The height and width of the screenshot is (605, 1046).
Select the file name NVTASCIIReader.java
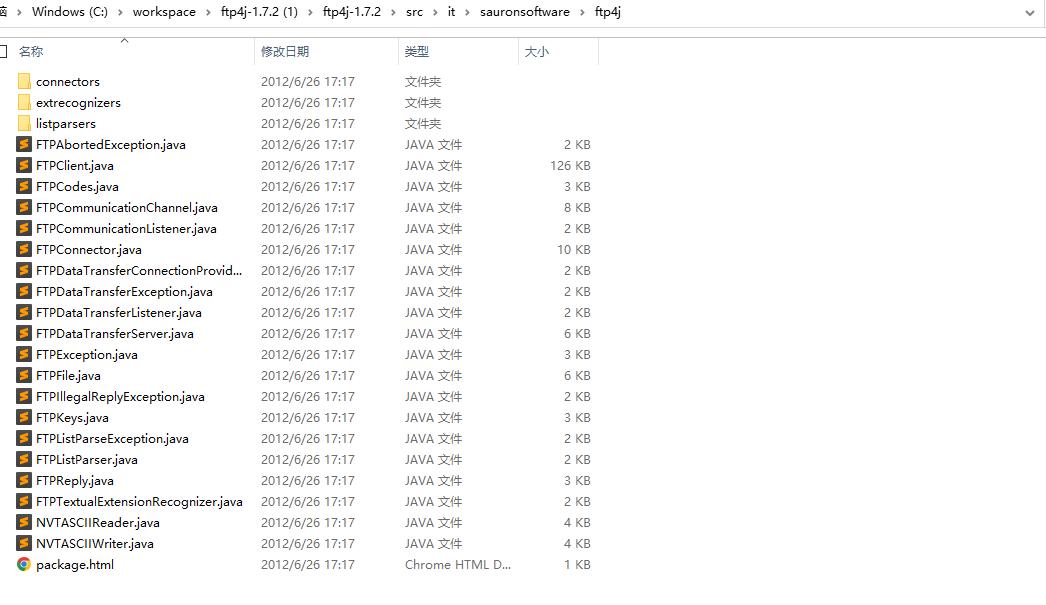coord(97,522)
